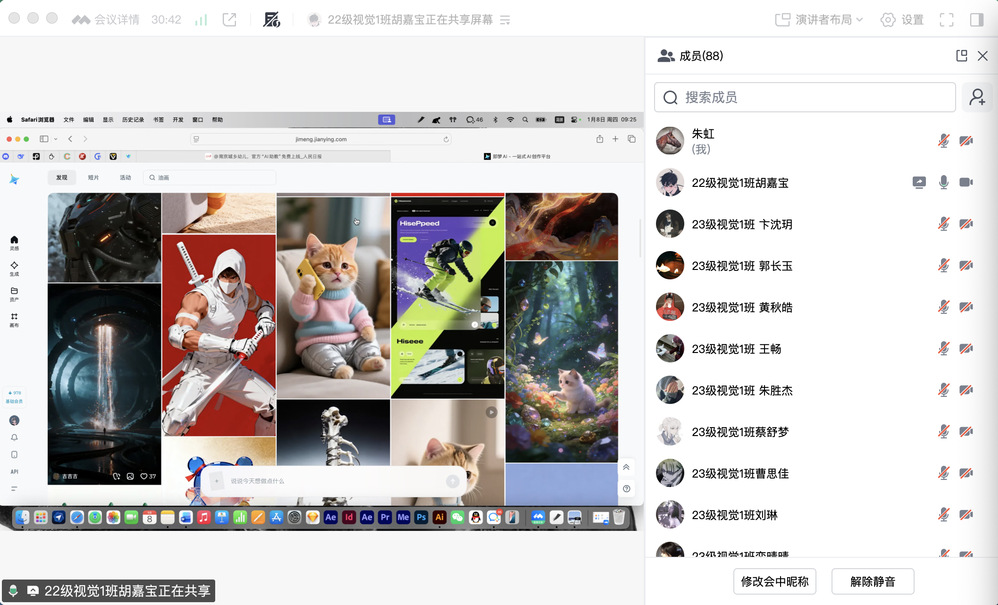Toggle 朱虹's camera off icon
The image size is (998, 605).
tap(966, 141)
